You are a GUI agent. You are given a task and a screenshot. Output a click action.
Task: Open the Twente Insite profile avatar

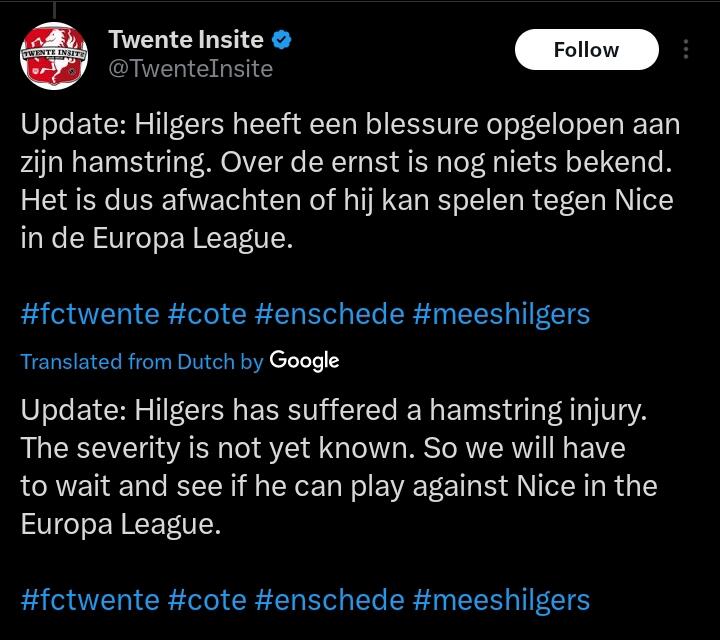click(x=52, y=56)
